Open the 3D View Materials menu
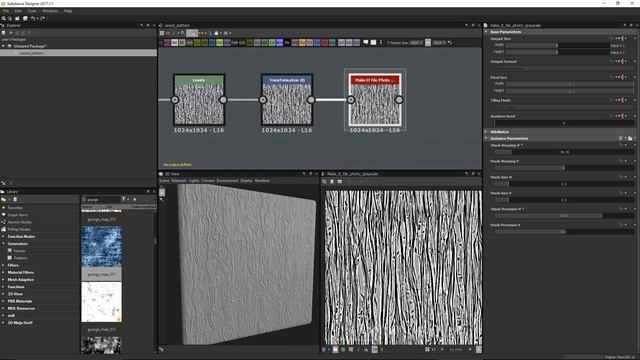 coord(179,180)
